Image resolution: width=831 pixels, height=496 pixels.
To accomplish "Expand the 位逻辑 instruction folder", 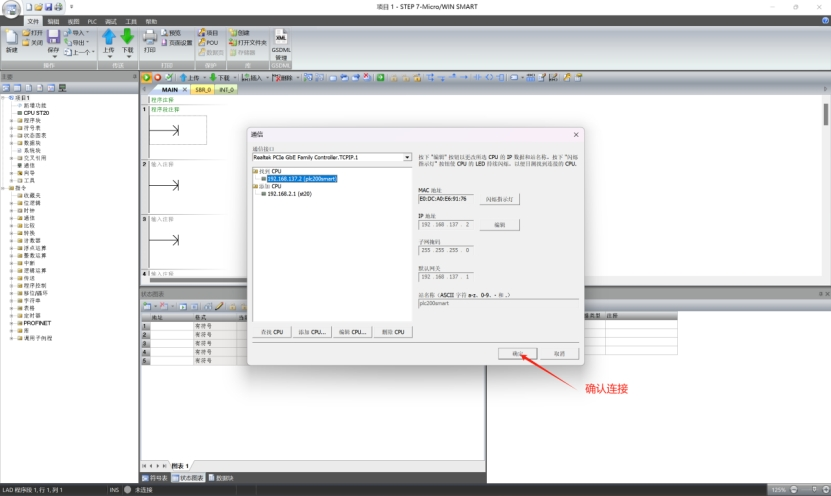I will click(11, 202).
